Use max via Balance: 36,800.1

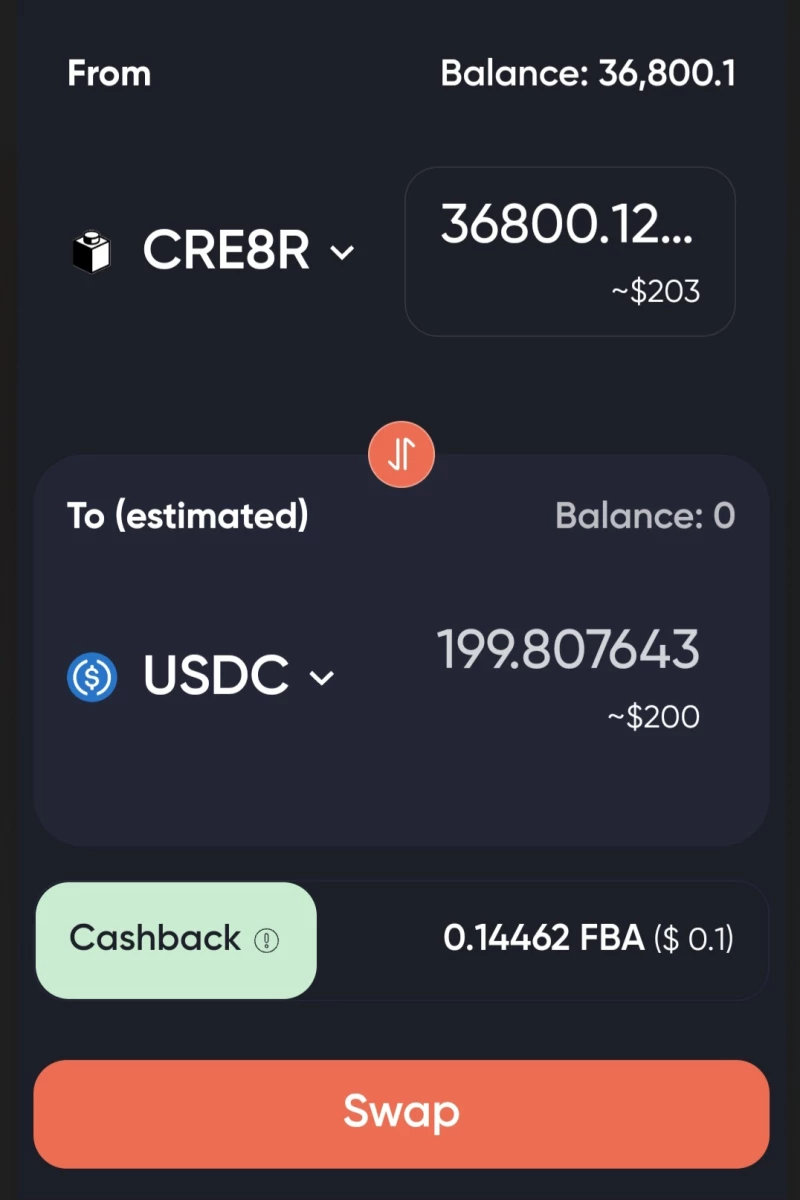pyautogui.click(x=588, y=74)
